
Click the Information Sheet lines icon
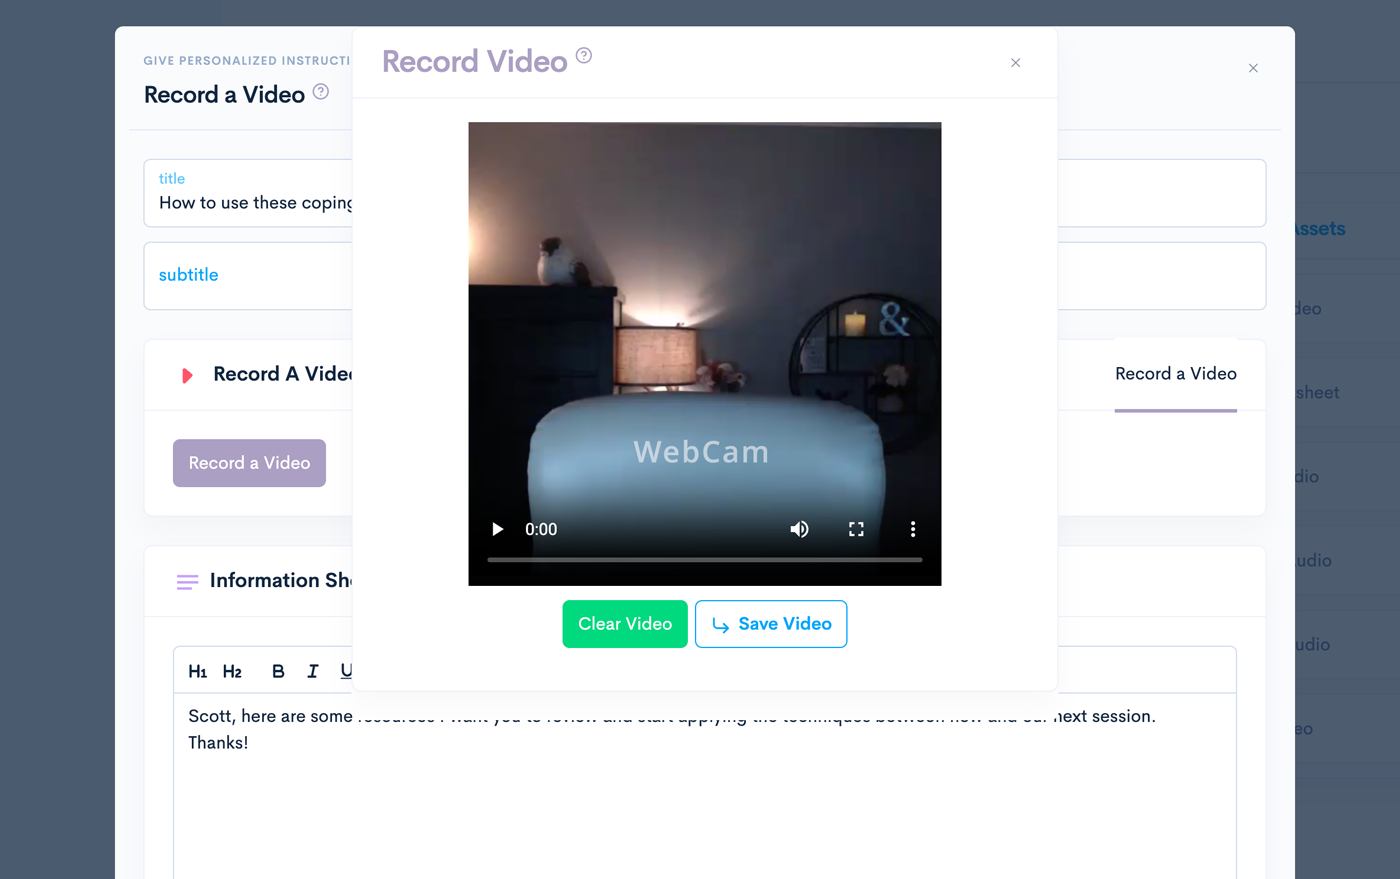tap(187, 582)
